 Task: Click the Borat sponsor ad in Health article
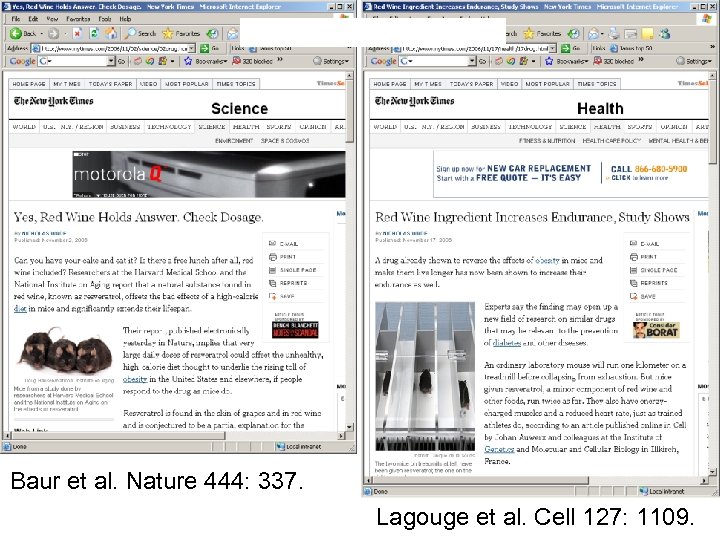[656, 330]
